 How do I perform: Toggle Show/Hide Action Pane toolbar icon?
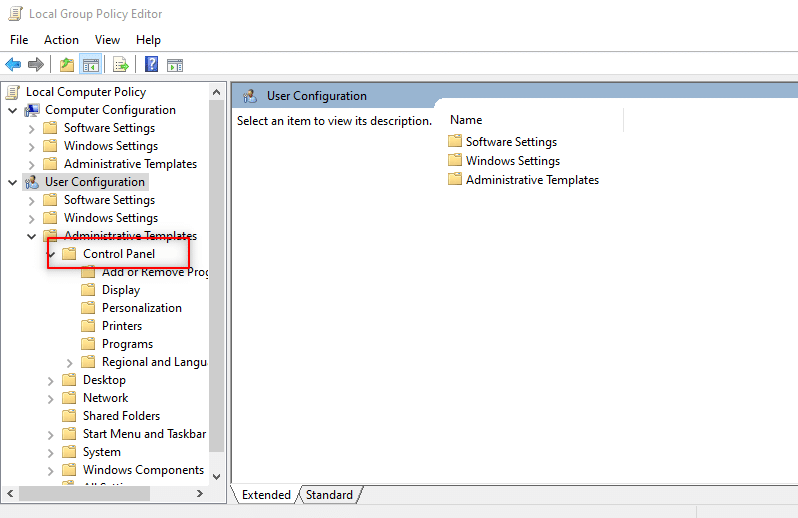point(175,65)
